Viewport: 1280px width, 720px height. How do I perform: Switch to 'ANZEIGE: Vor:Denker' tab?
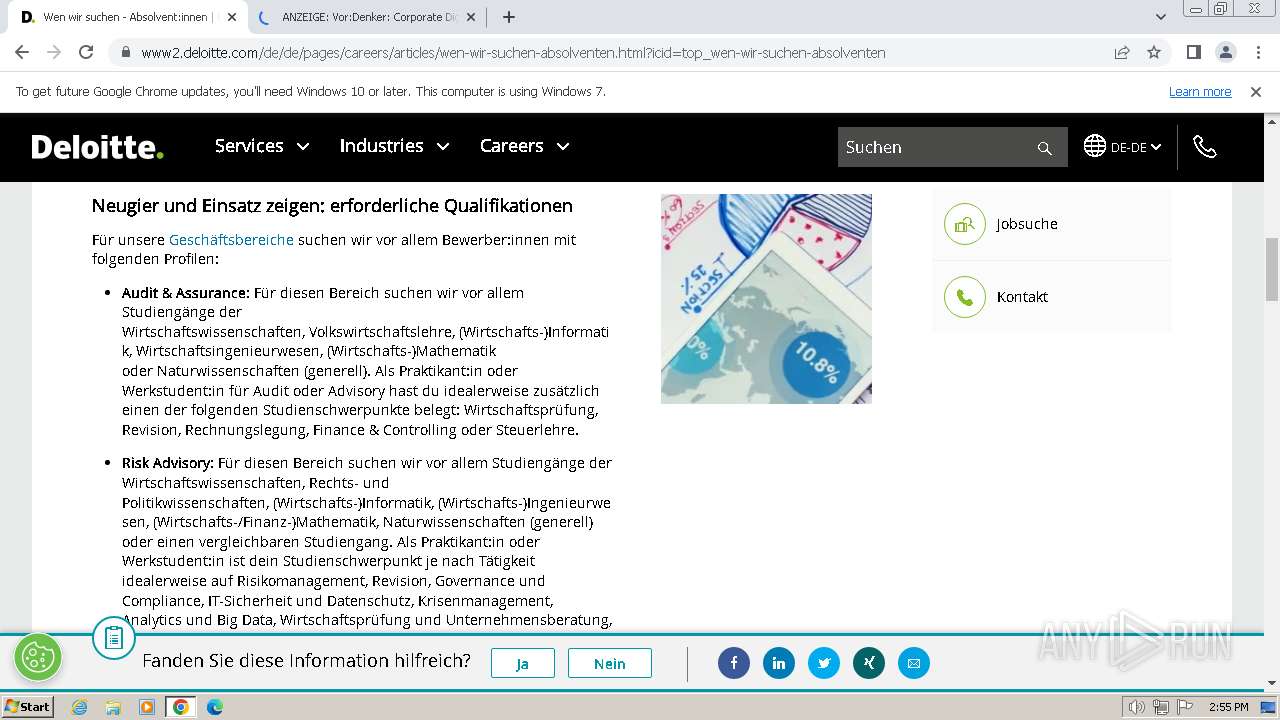366,17
